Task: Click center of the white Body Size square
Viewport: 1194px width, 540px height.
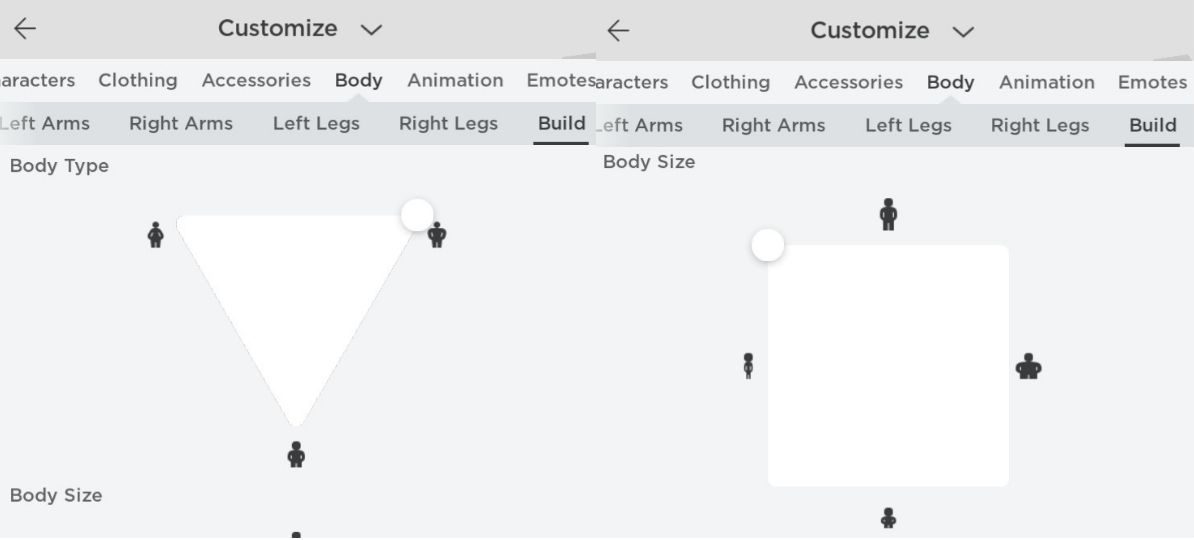Action: pyautogui.click(x=888, y=366)
